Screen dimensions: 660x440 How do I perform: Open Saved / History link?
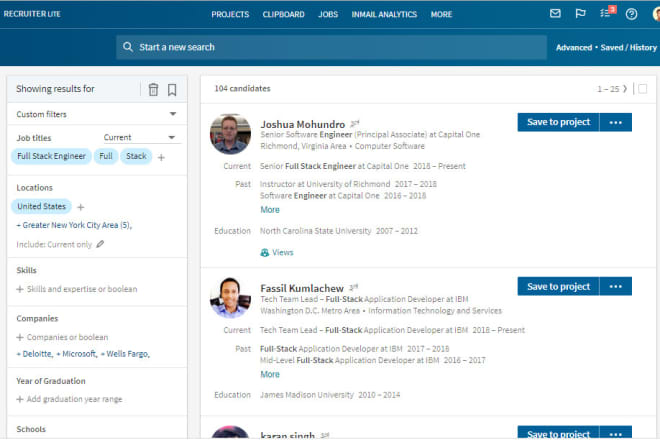[x=628, y=48]
